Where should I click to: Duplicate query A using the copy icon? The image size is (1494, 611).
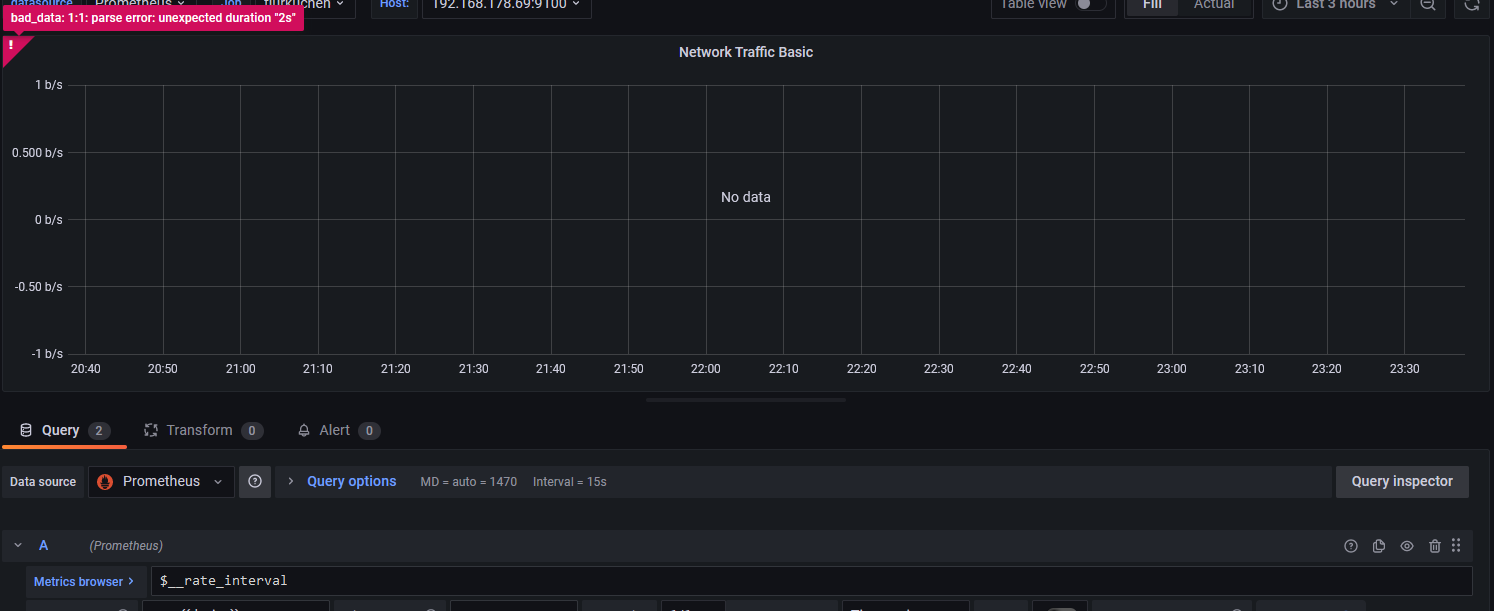click(x=1379, y=545)
